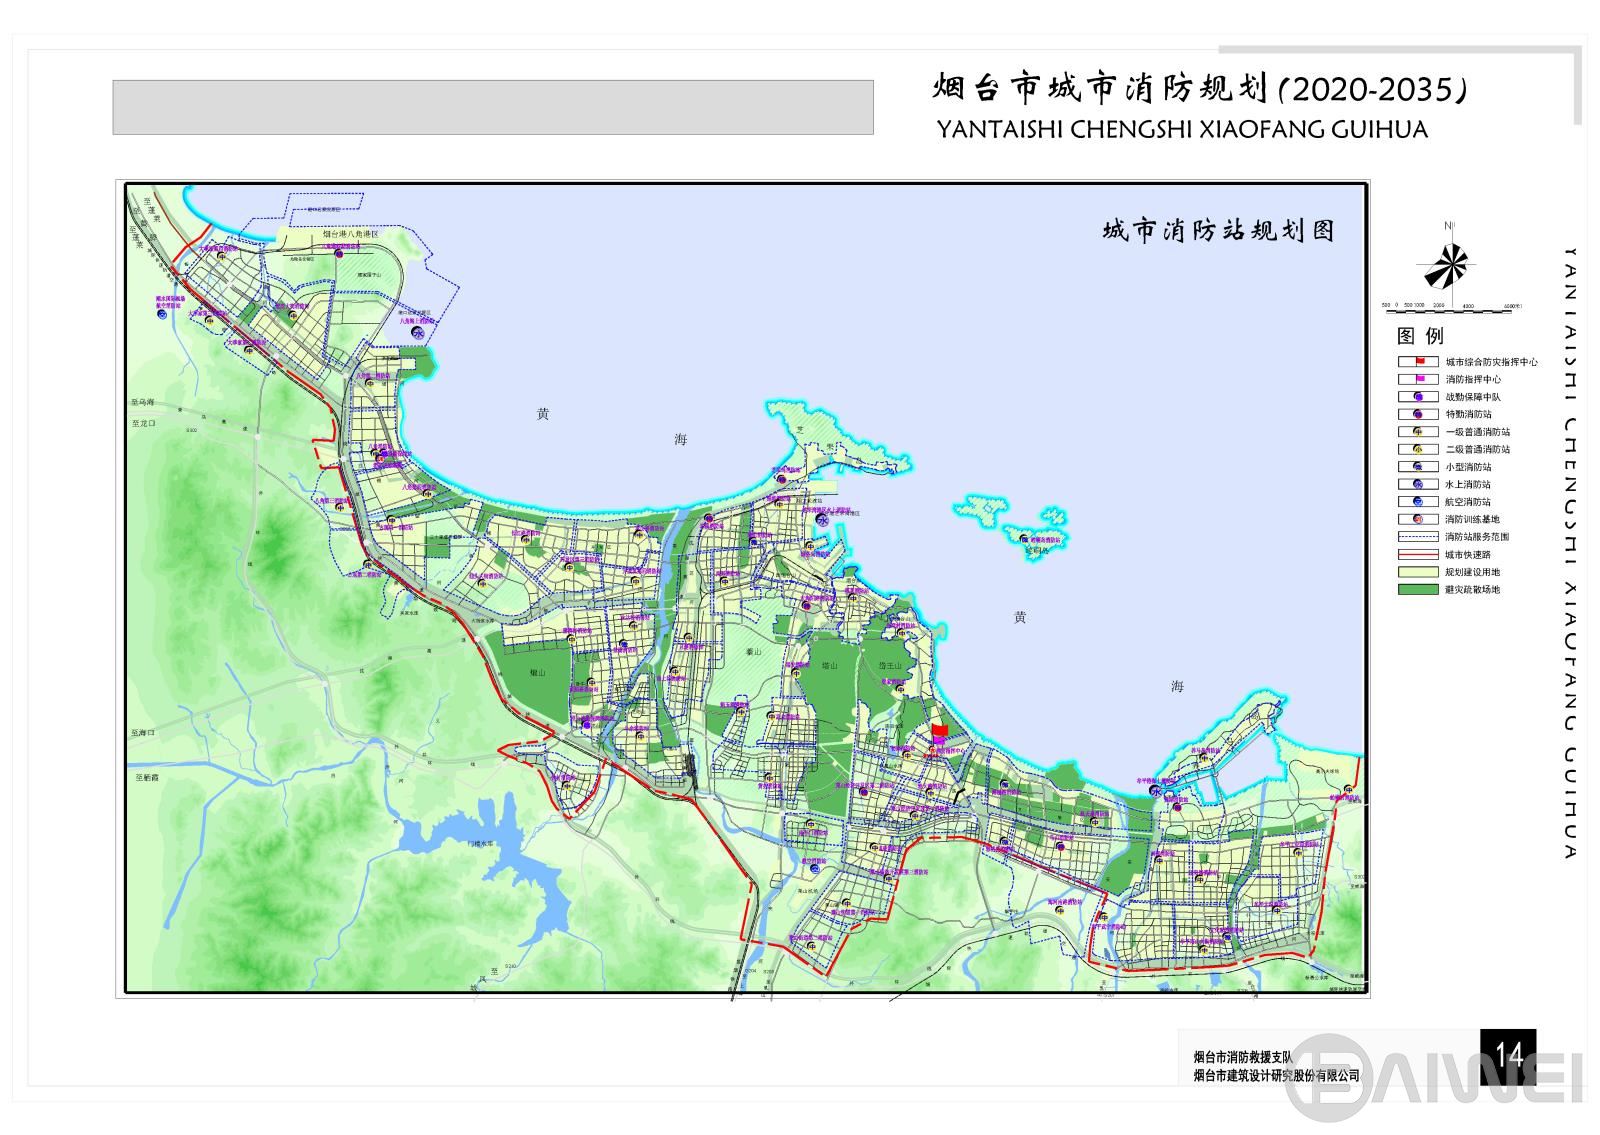Click the page number 14 box
Screen dimensions: 1600x1135
1508,1056
